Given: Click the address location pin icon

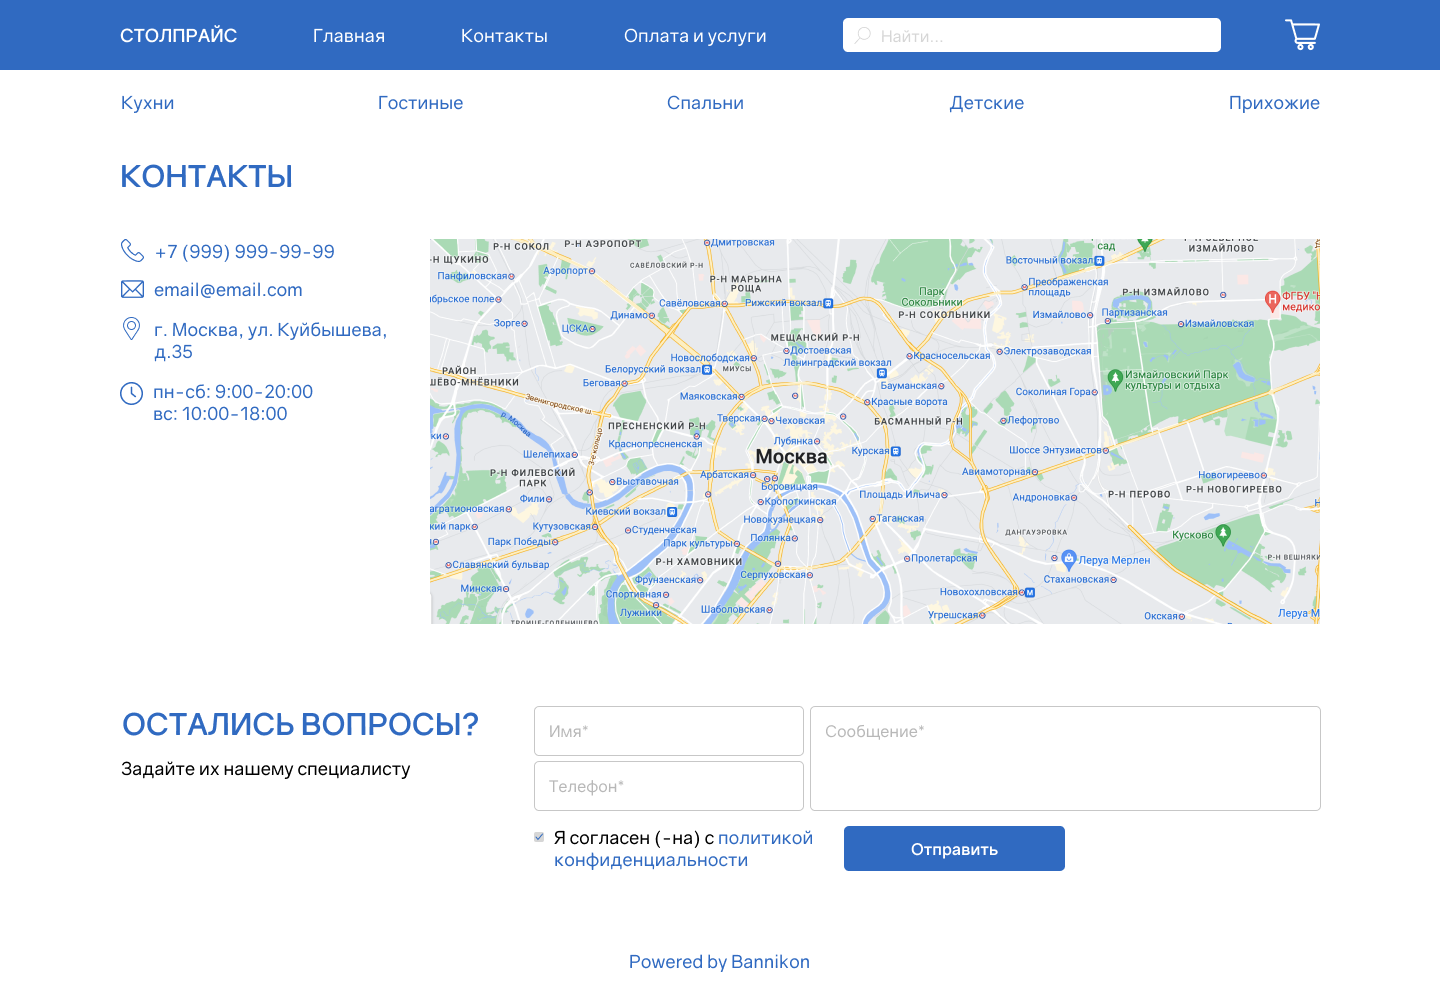Looking at the screenshot, I should pos(131,328).
